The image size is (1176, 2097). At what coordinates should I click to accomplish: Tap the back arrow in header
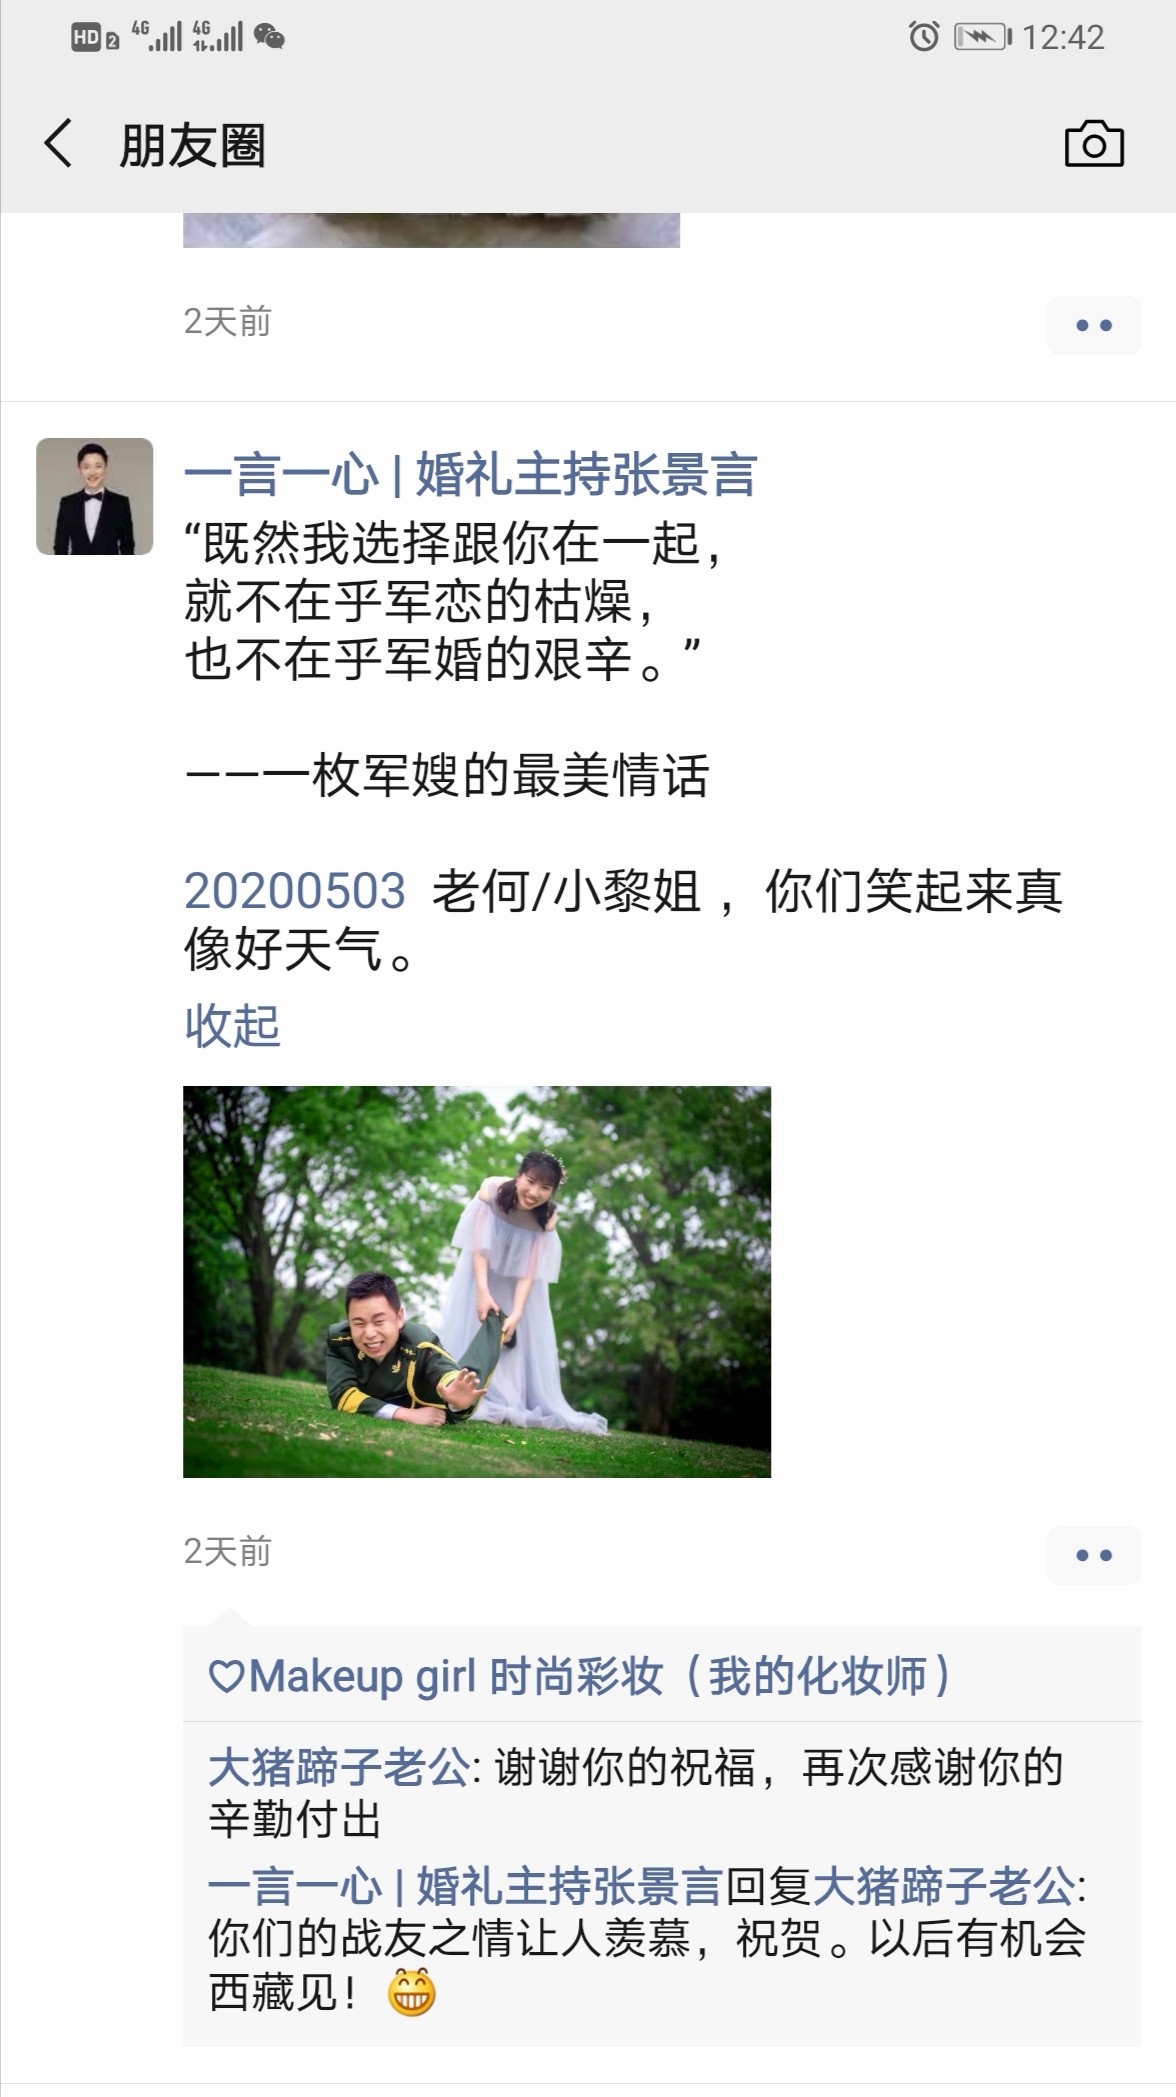point(58,144)
